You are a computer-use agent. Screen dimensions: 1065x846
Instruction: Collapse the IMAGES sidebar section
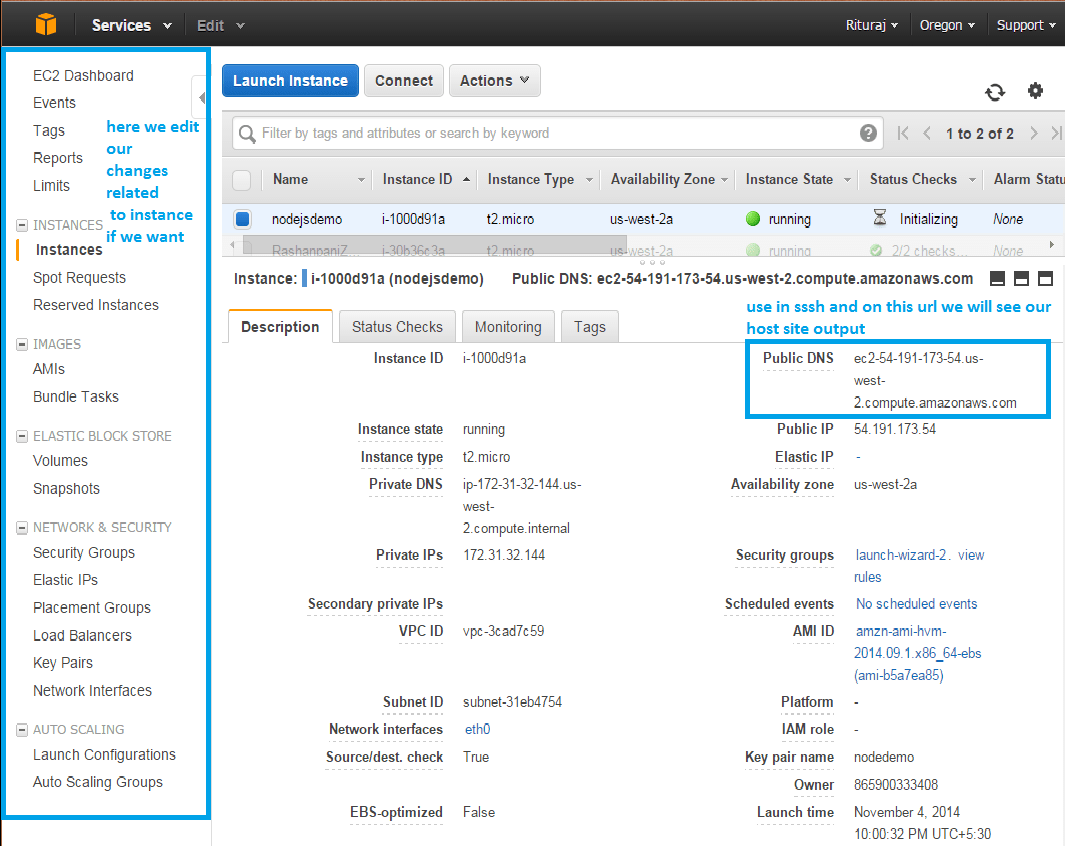coord(22,344)
